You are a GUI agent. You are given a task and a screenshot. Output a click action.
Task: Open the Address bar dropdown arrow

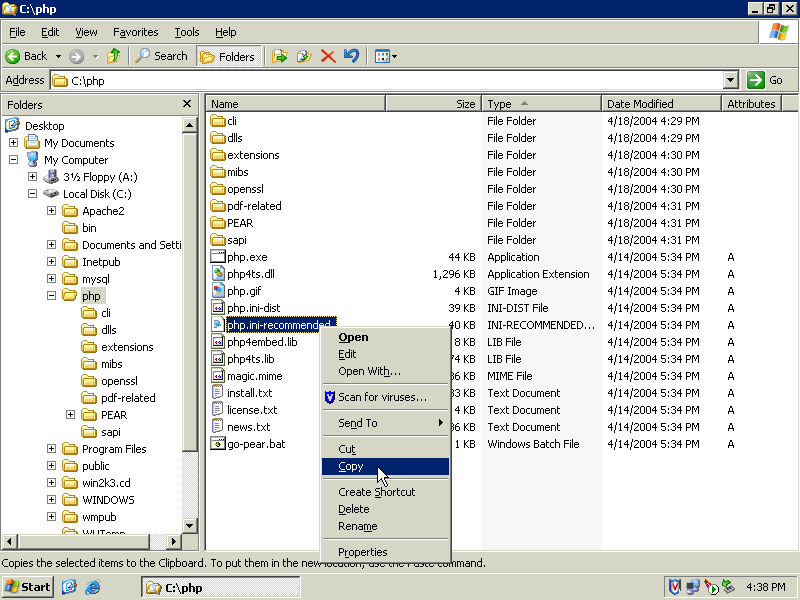(730, 80)
